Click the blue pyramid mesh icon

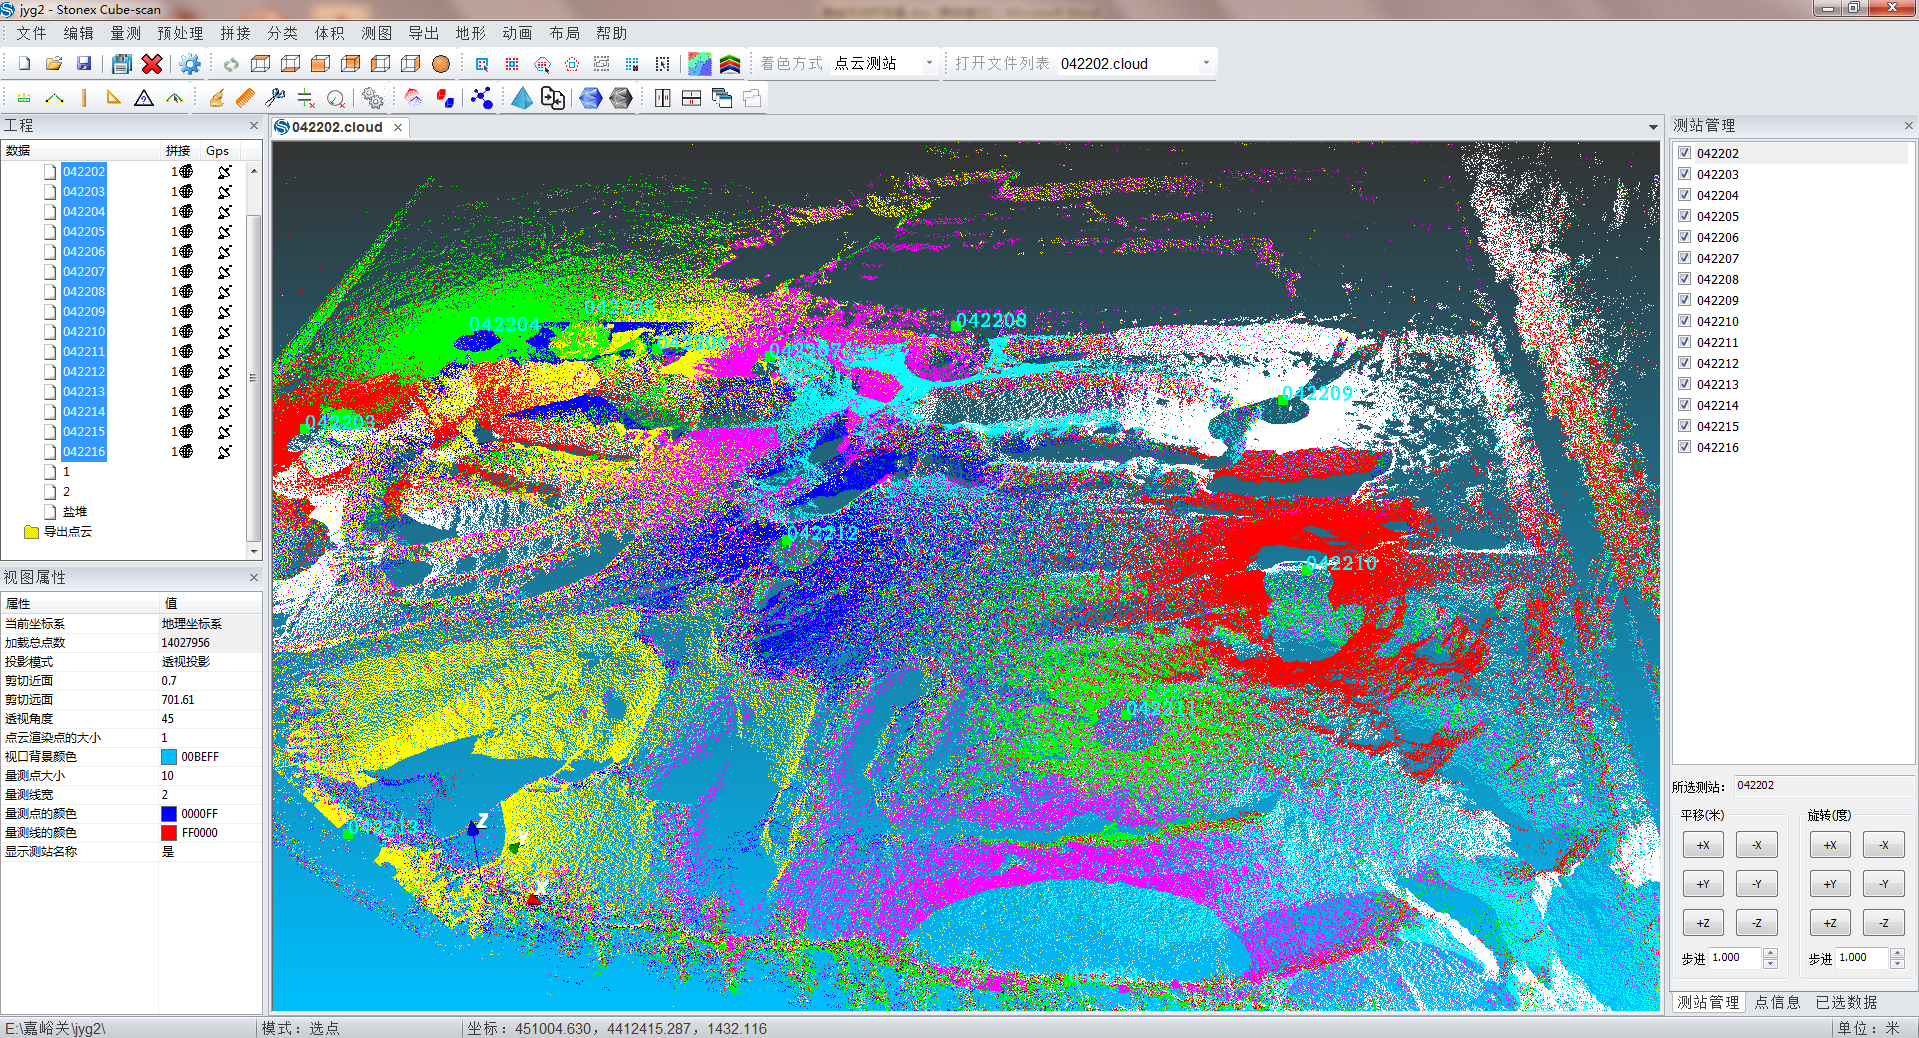coord(521,98)
